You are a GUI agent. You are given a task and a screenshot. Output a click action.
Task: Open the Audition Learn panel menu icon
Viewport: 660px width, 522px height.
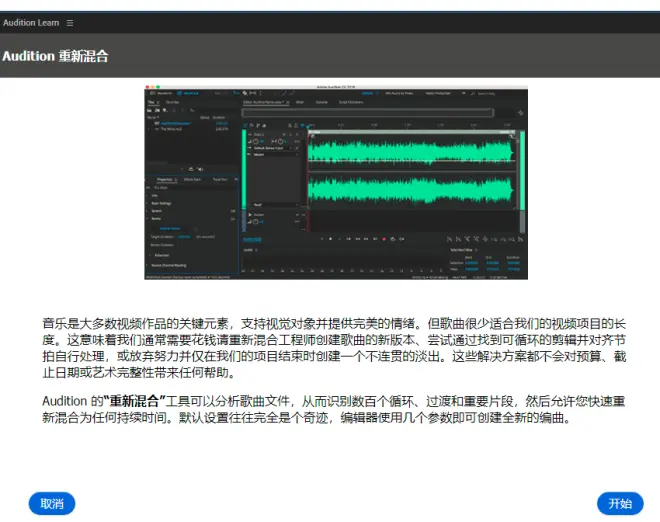pyautogui.click(x=70, y=23)
